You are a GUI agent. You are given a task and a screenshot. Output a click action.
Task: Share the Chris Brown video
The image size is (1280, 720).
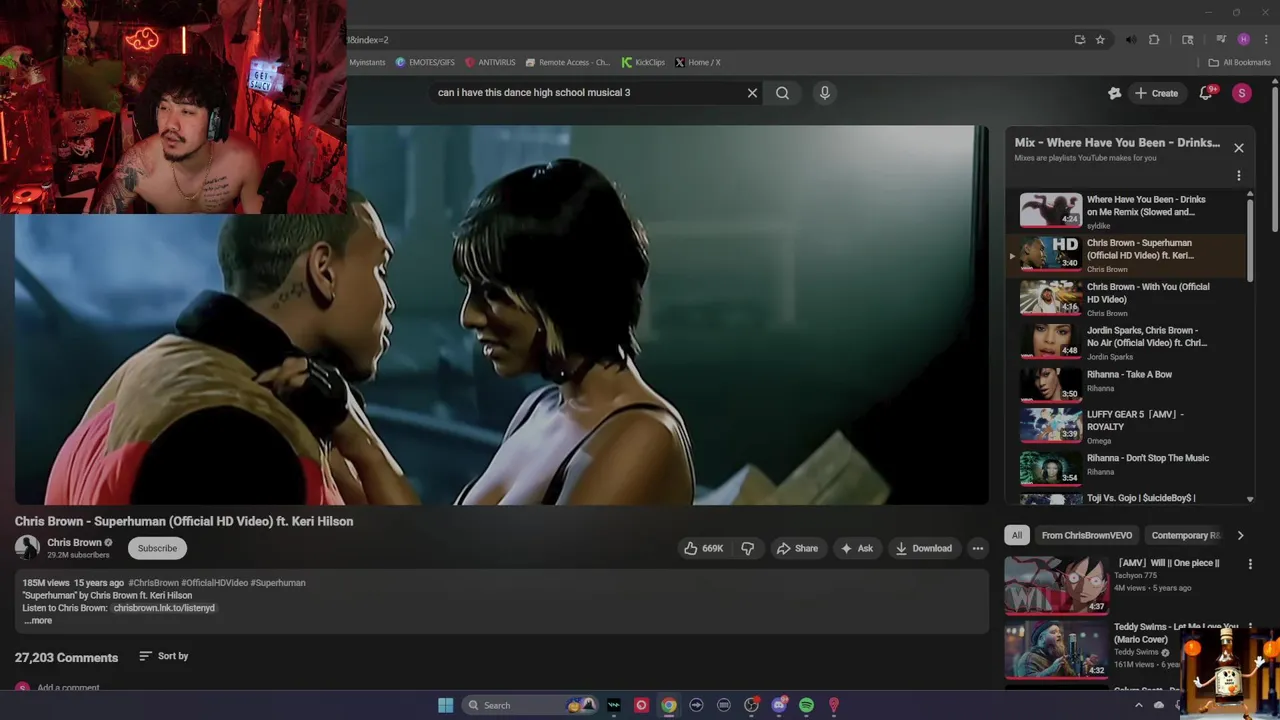coord(797,548)
